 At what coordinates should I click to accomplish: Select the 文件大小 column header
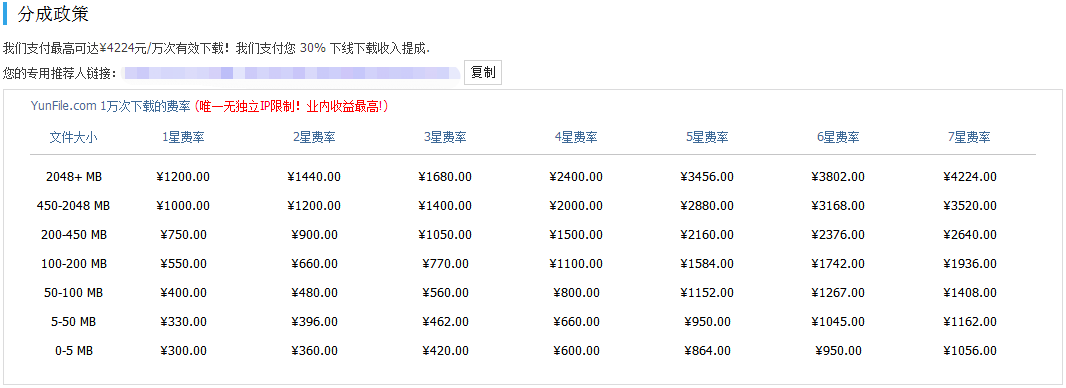tap(73, 137)
